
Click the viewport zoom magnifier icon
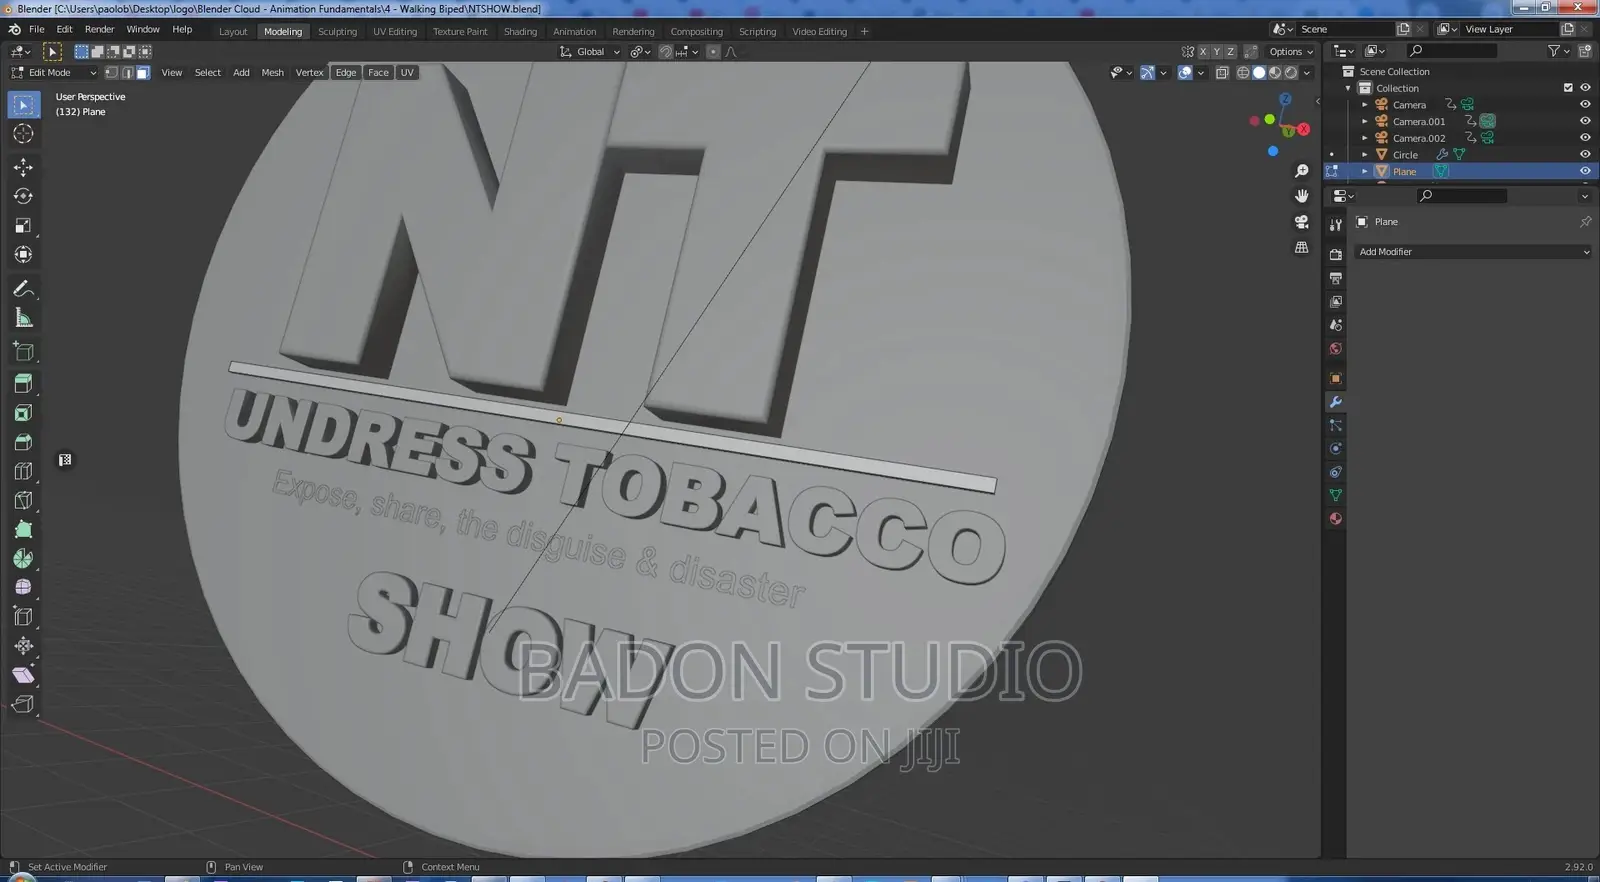click(1301, 171)
